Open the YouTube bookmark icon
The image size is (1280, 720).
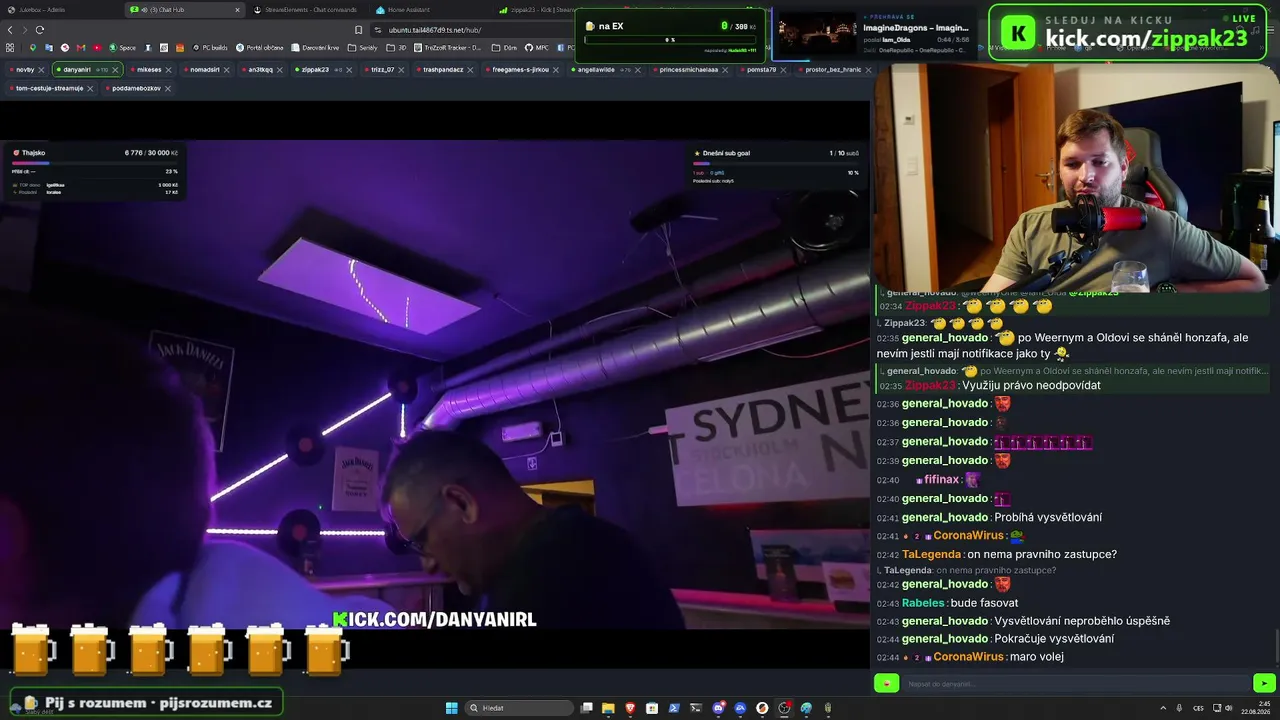pyautogui.click(x=97, y=47)
